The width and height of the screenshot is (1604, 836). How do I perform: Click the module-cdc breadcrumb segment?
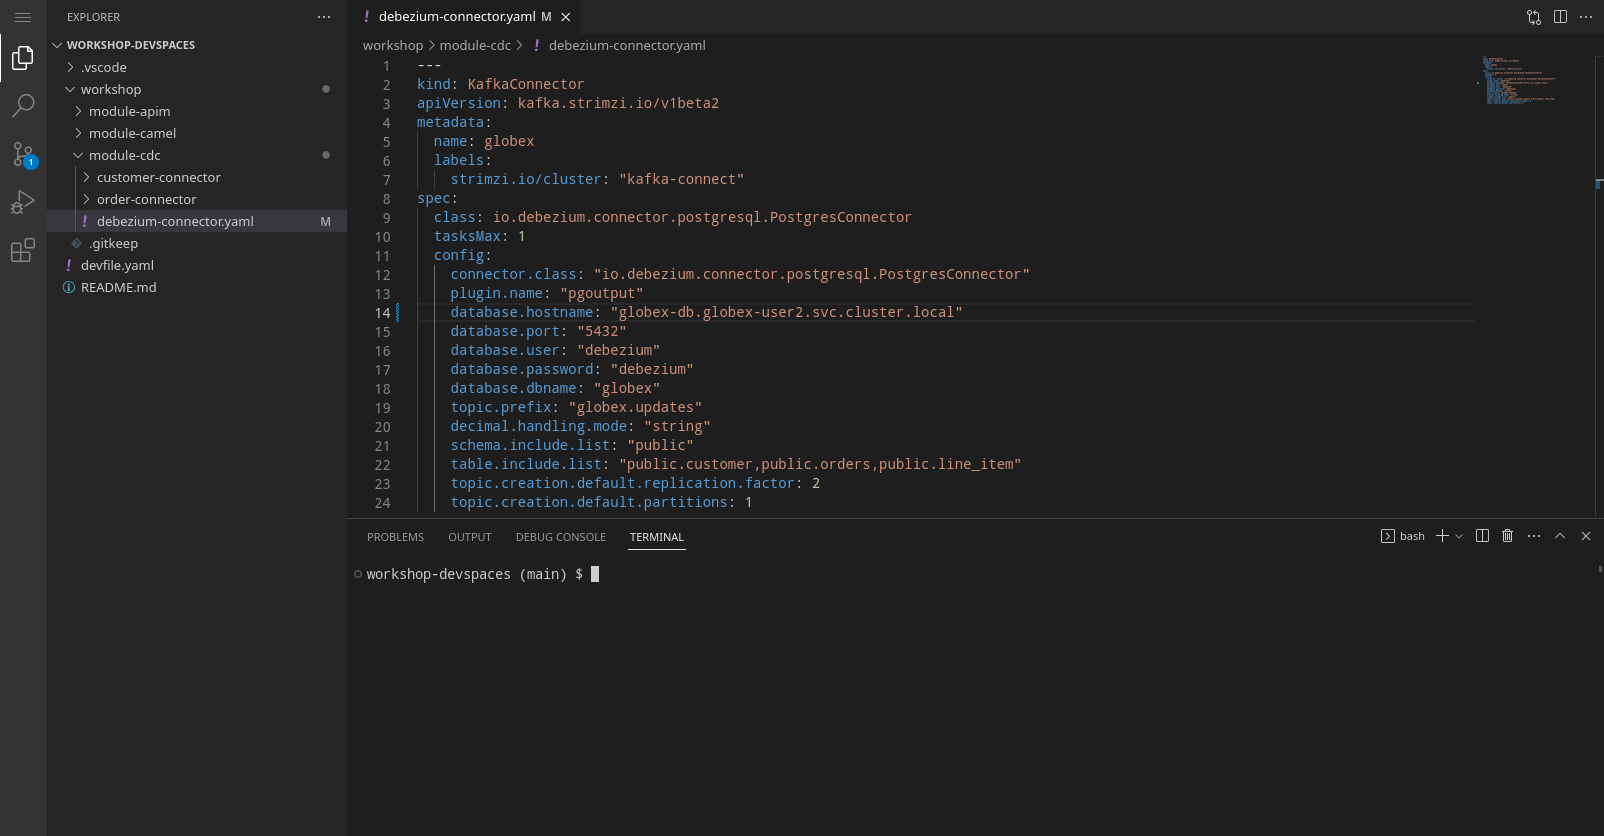(475, 45)
